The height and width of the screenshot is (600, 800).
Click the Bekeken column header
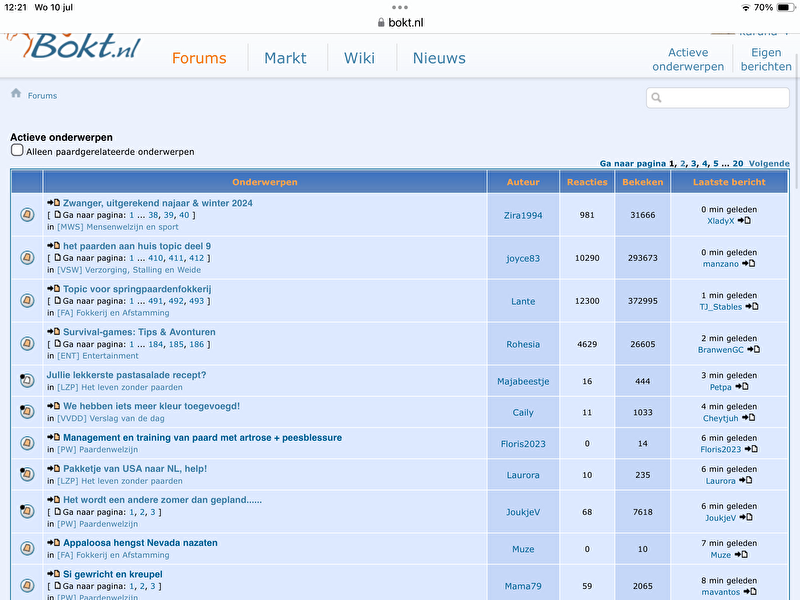[642, 182]
